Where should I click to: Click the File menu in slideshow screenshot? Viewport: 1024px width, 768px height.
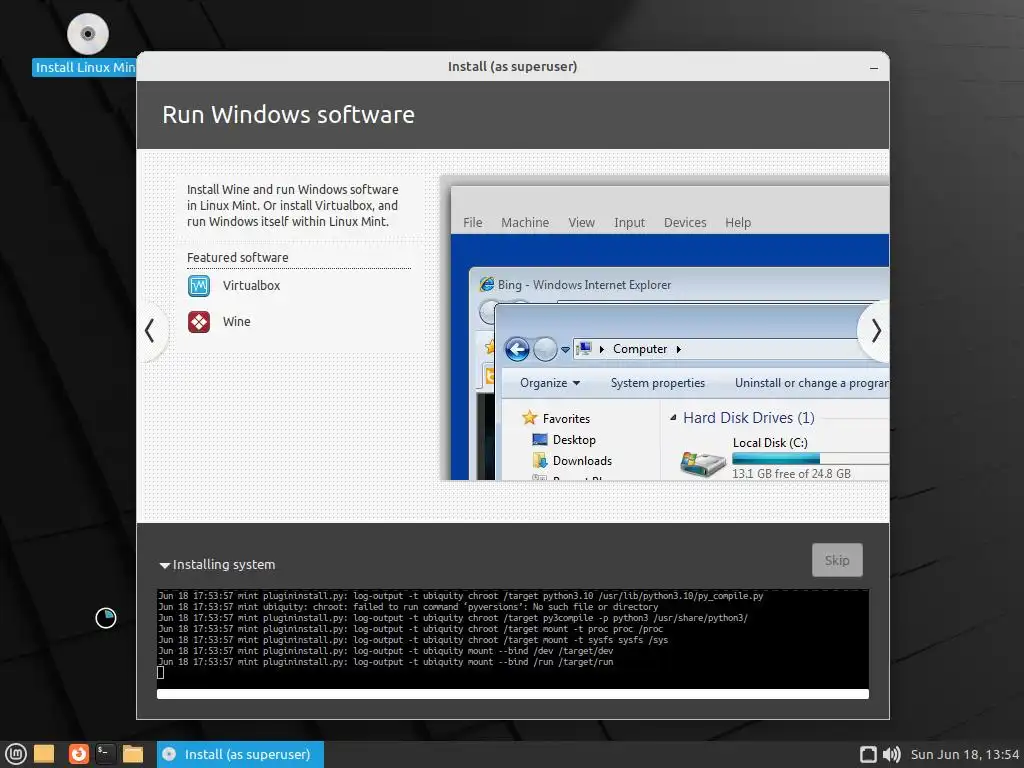473,223
